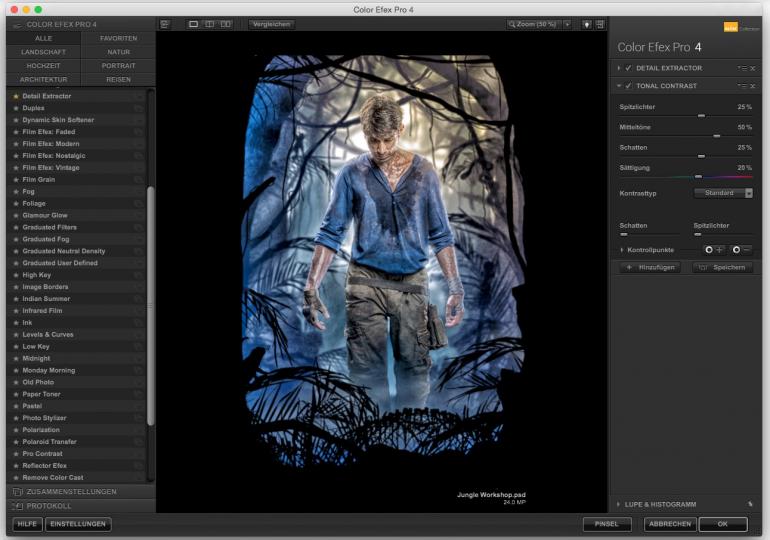
Task: Remove the Tonal Contrast filter with X
Action: coord(753,86)
